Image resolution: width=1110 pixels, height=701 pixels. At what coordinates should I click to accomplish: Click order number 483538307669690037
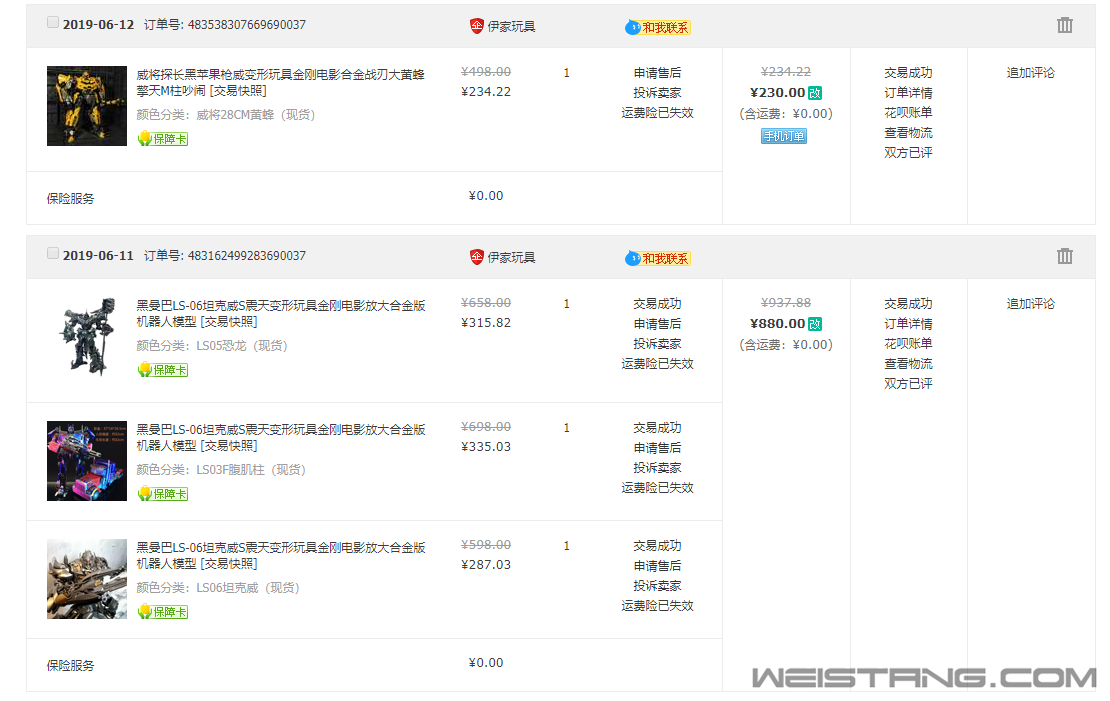coord(246,25)
